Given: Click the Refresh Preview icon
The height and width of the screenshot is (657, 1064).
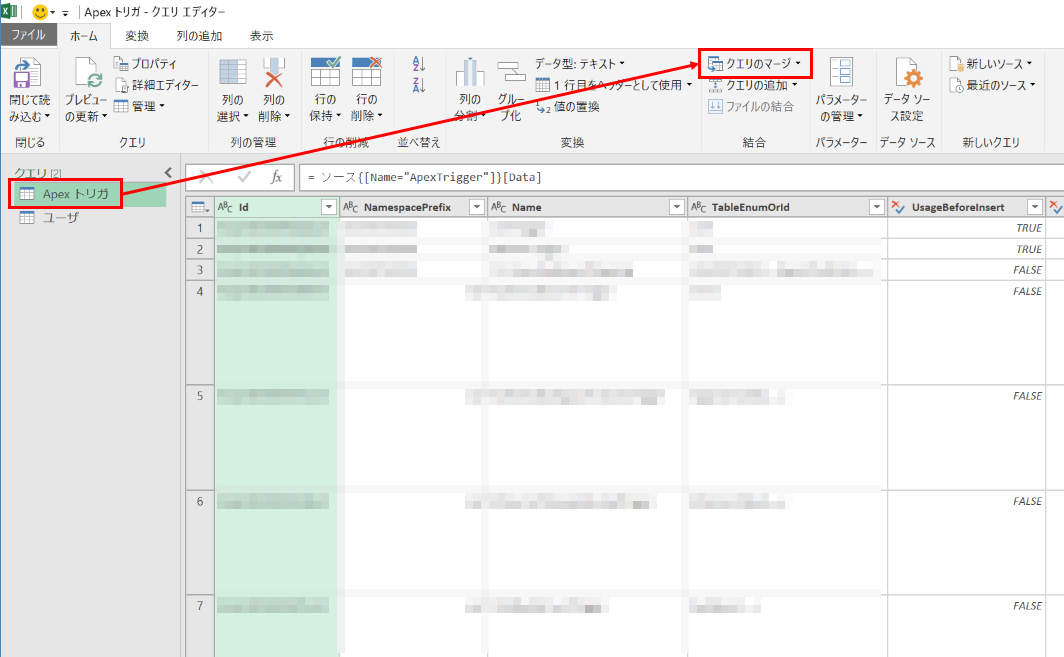Looking at the screenshot, I should [88, 73].
